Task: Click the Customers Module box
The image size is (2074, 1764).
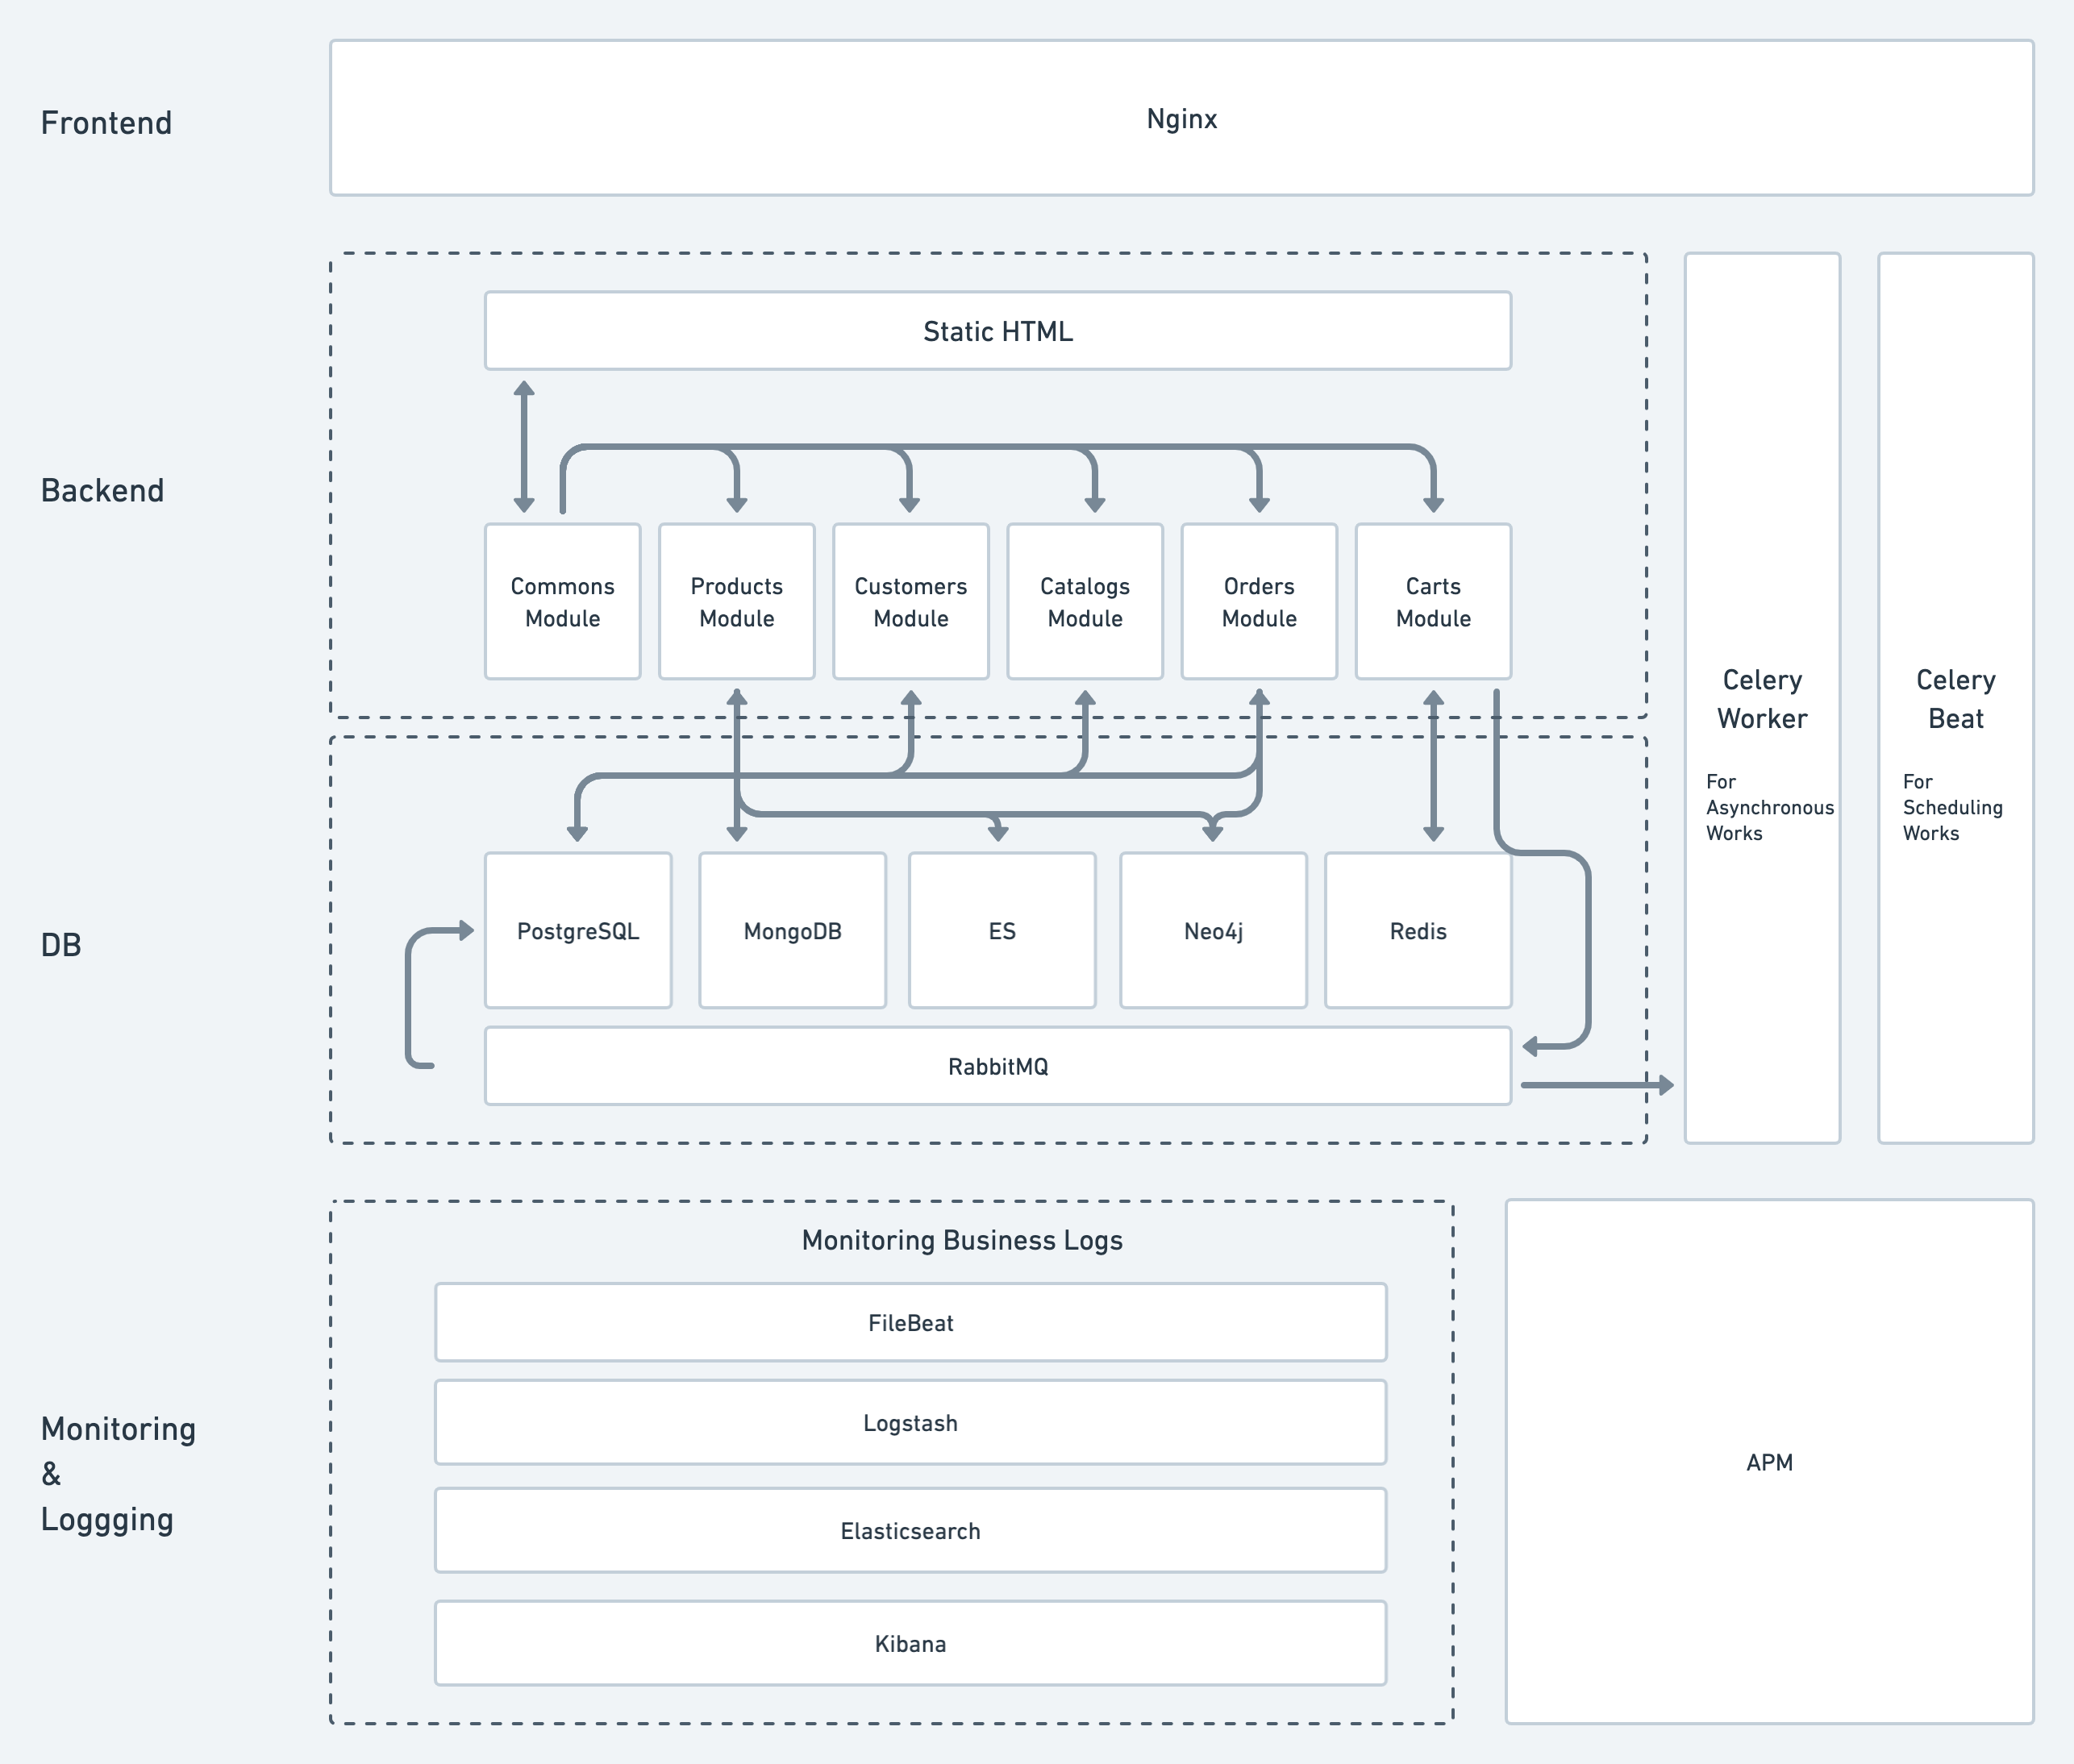Action: tap(910, 602)
